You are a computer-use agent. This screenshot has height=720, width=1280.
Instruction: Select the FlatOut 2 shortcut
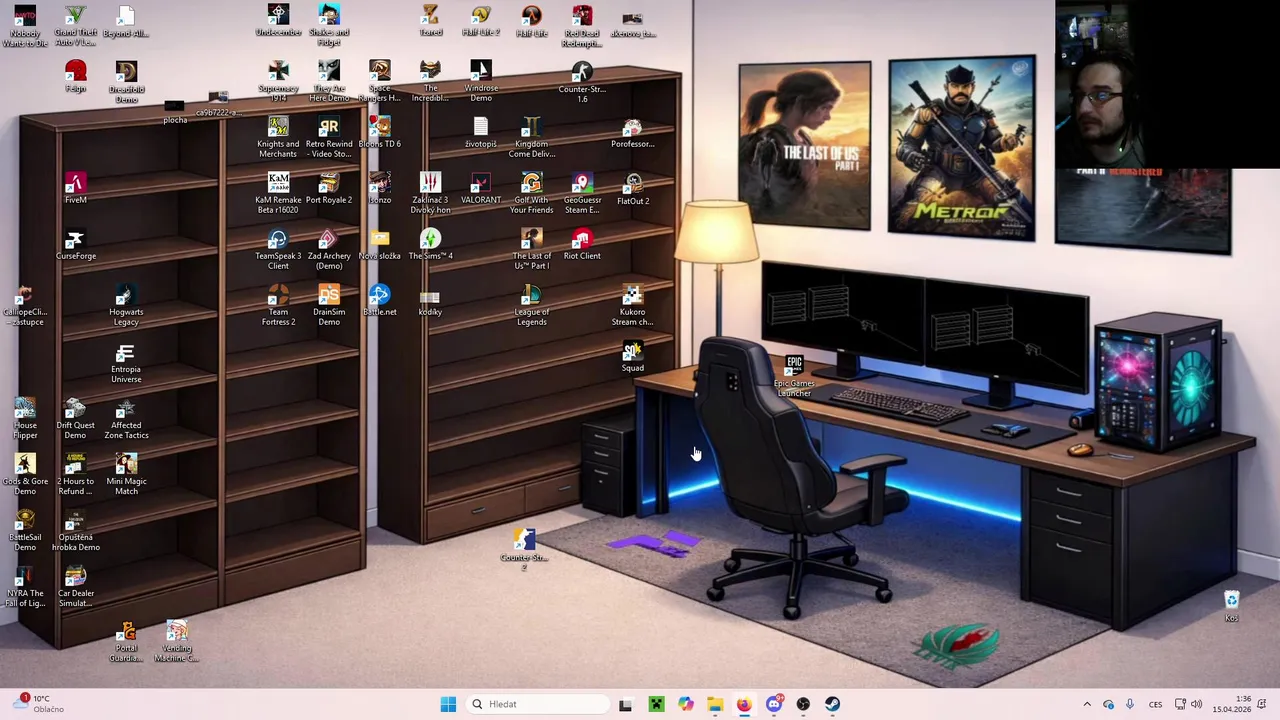[x=632, y=189]
